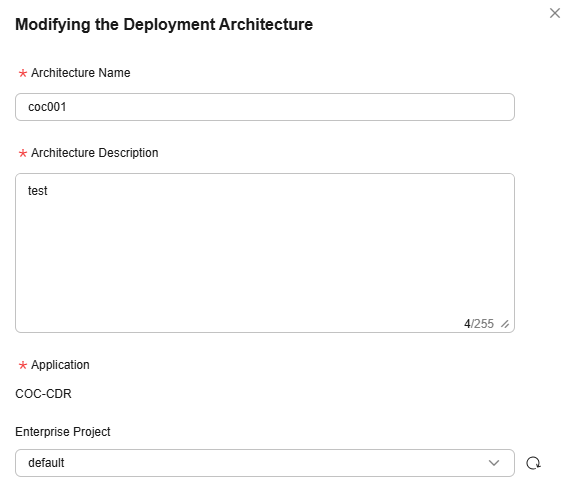Image resolution: width=570 pixels, height=498 pixels.
Task: Open the Enterprise Project combo box
Action: [265, 463]
